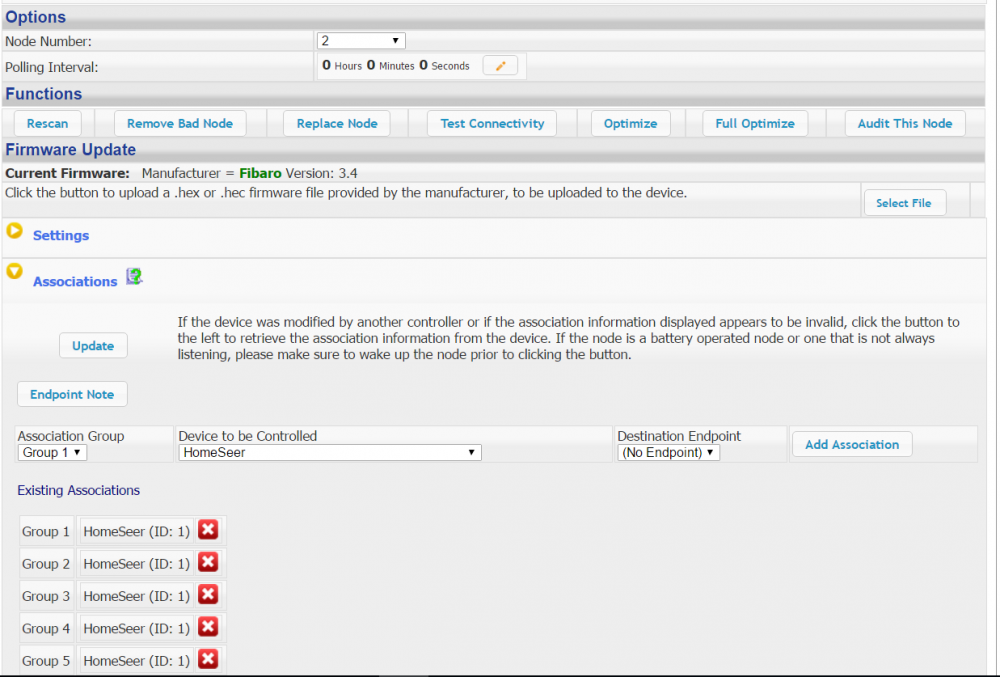Remove the Group 3 HomeSeer association
The image size is (1000, 677).
coord(208,595)
